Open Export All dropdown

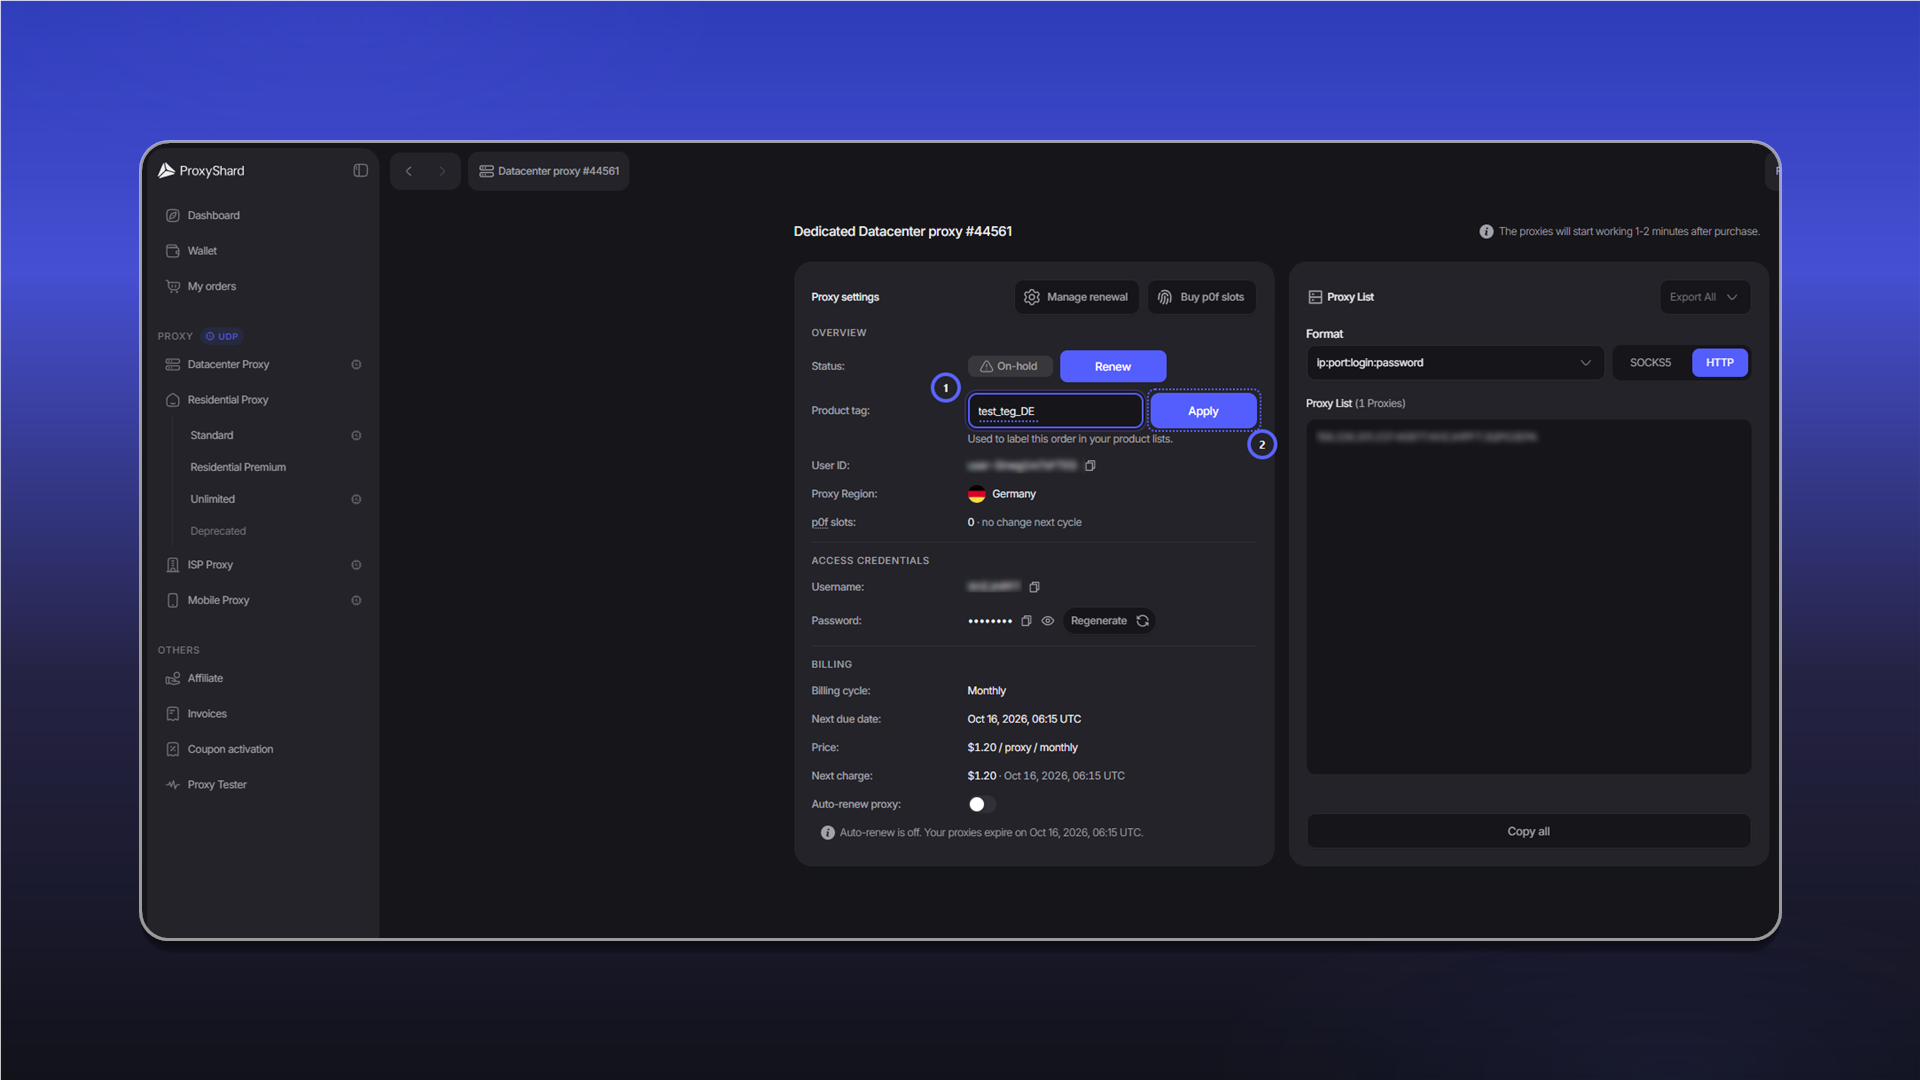coord(1704,297)
